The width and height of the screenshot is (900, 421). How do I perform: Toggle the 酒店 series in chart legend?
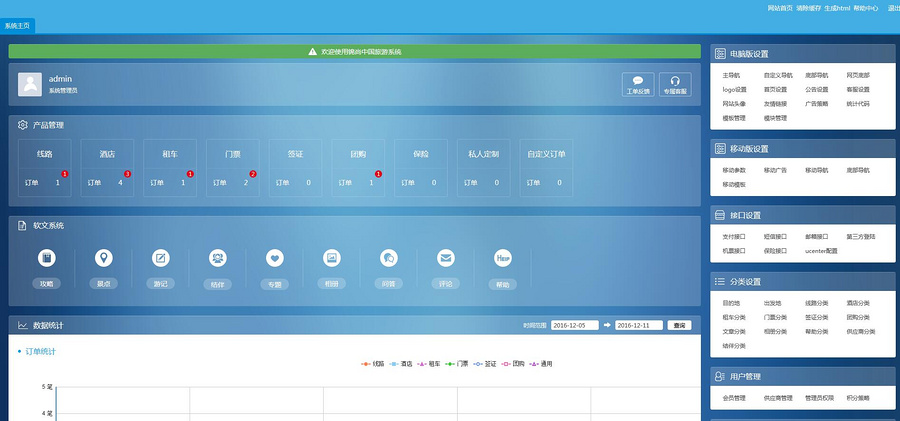[x=401, y=364]
